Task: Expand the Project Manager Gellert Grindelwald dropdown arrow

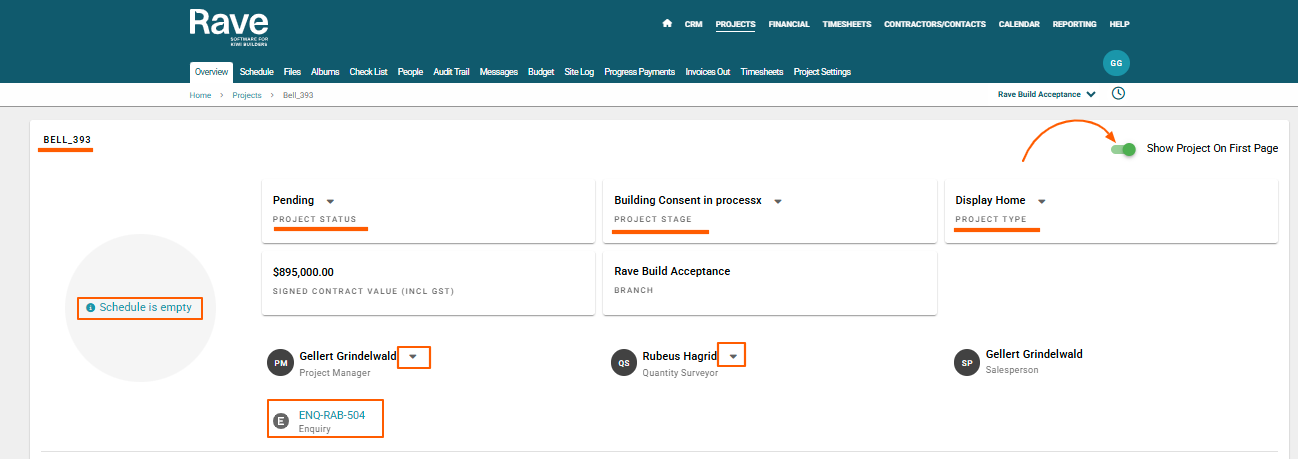Action: [x=413, y=356]
